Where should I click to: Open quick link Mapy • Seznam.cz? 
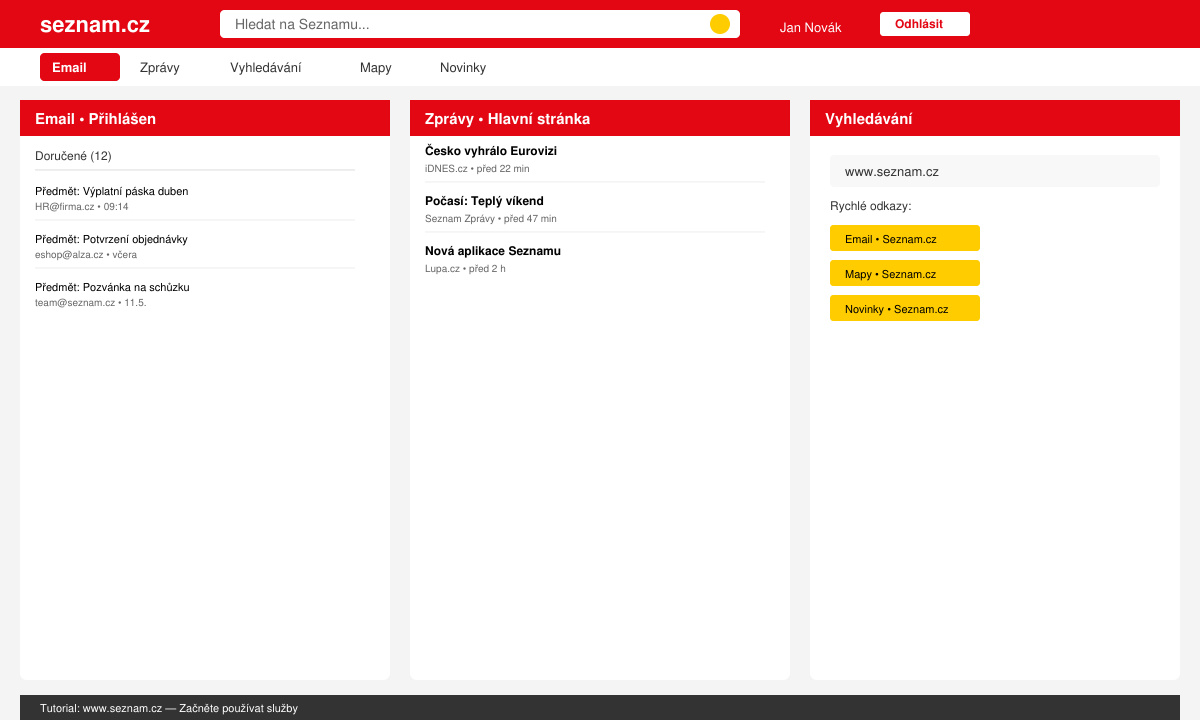point(905,273)
